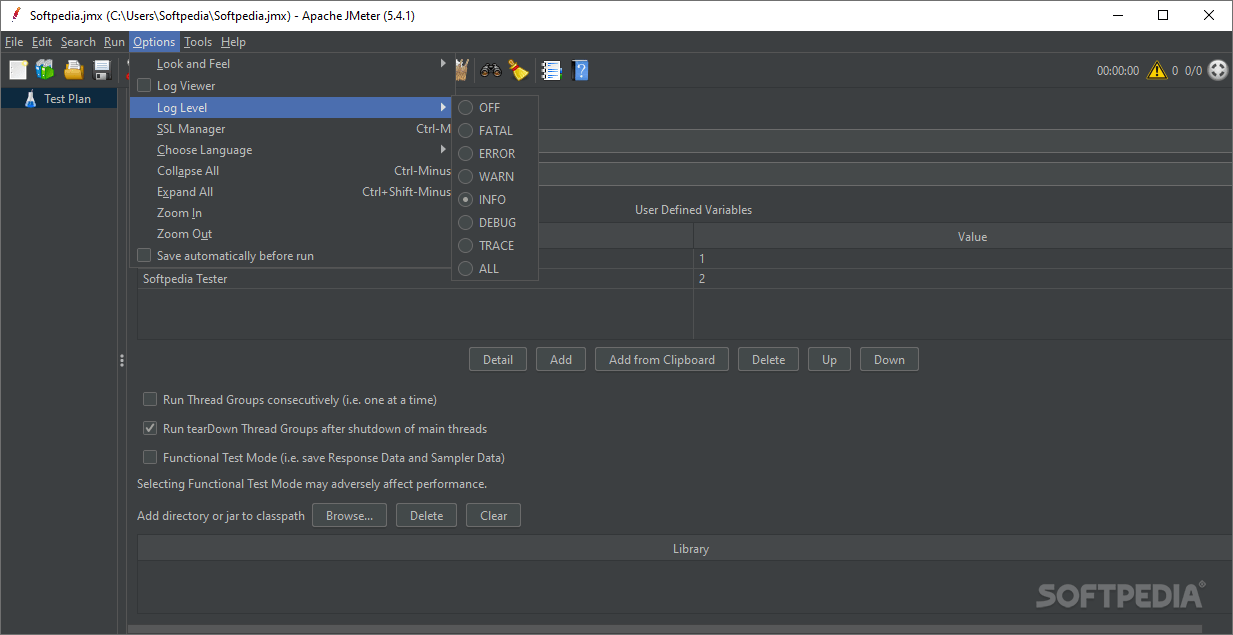Viewport: 1233px width, 635px height.
Task: Move variable Up button
Action: [x=829, y=360]
